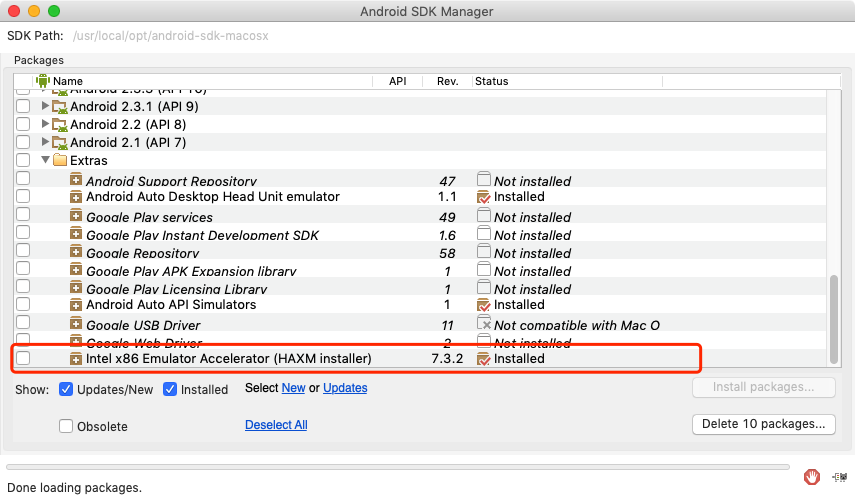The height and width of the screenshot is (500, 855).
Task: Enable the Obsolete checkbox
Action: (x=67, y=426)
